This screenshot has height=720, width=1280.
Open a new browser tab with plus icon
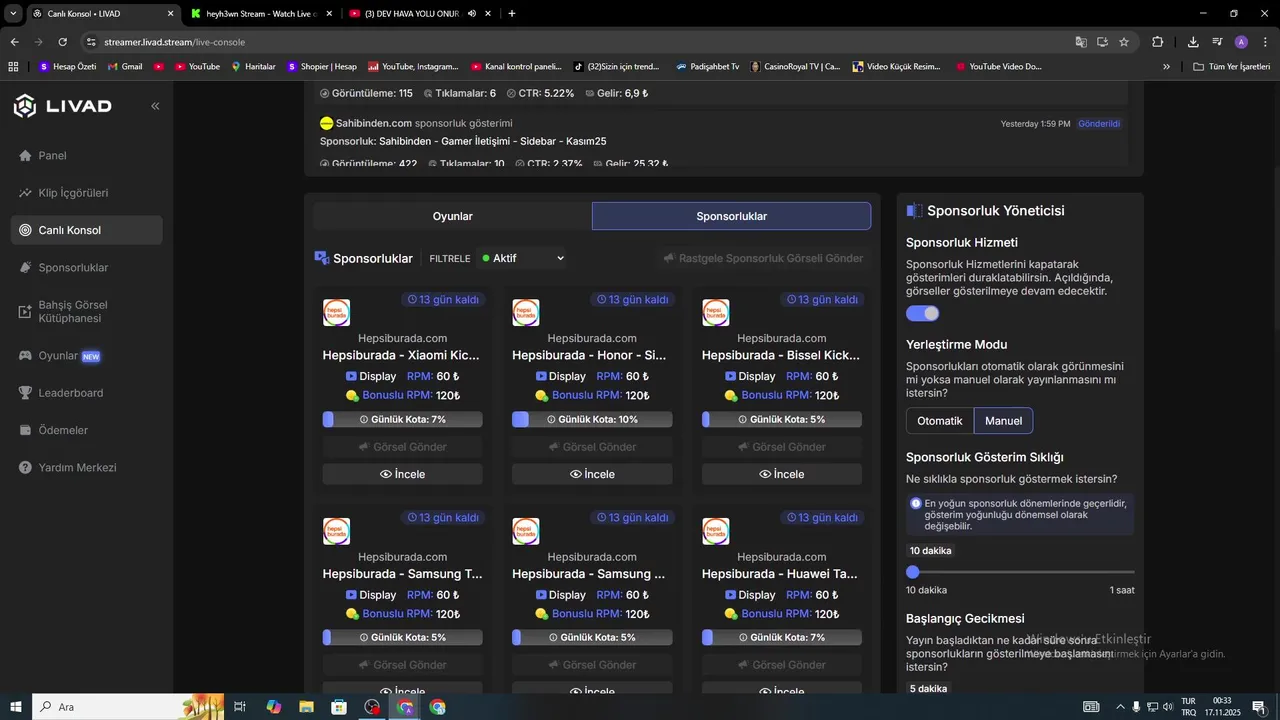(512, 14)
